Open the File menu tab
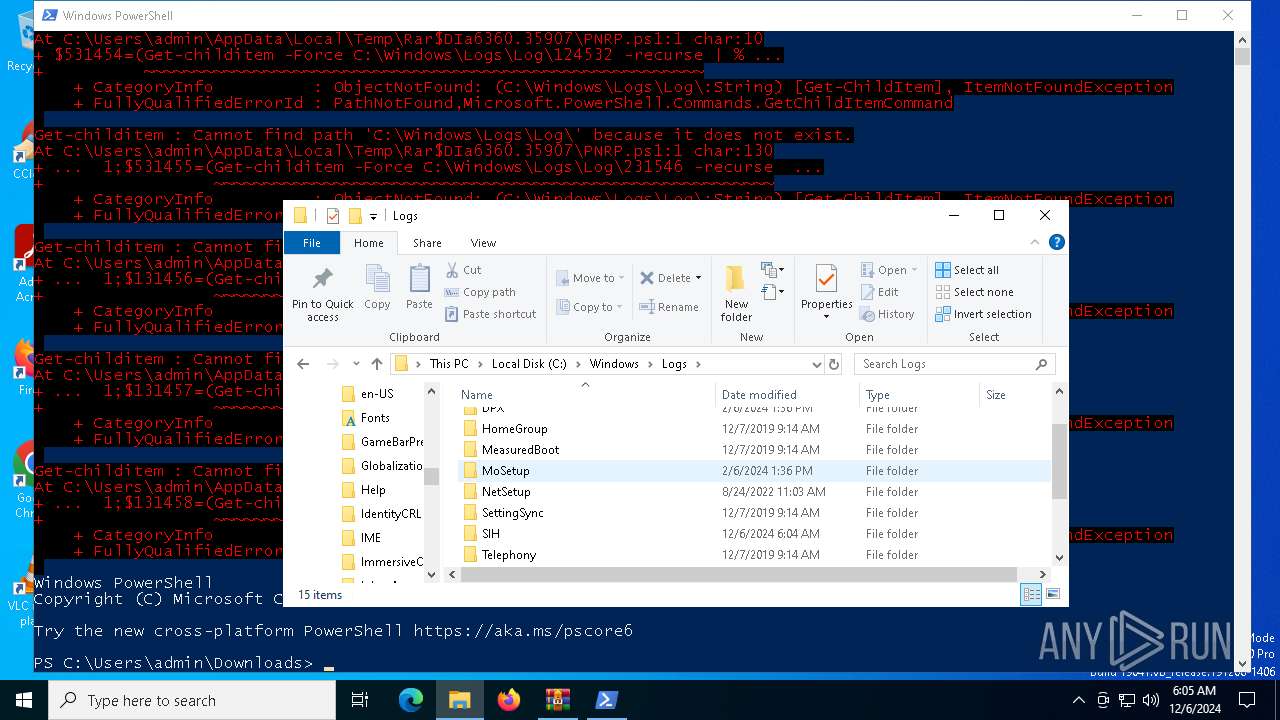 [x=312, y=243]
